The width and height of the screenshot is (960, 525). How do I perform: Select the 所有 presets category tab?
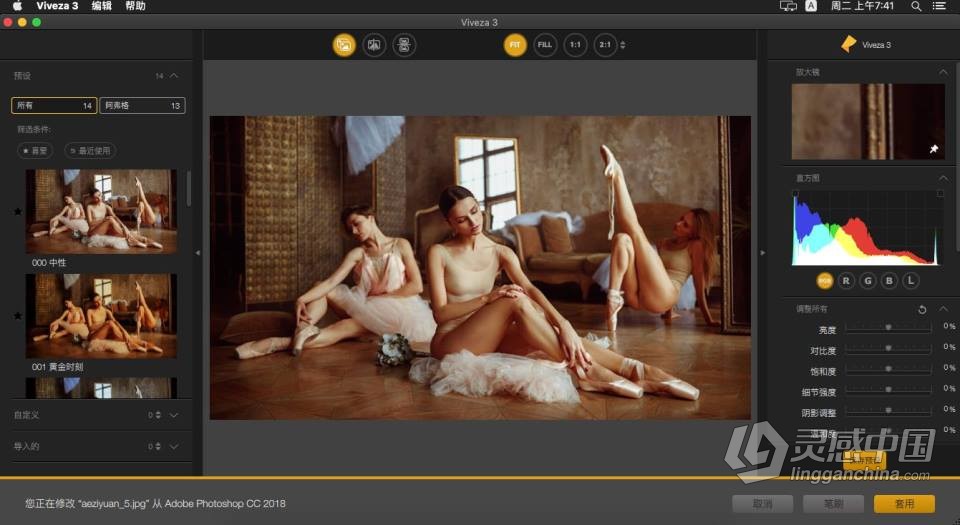tap(54, 105)
